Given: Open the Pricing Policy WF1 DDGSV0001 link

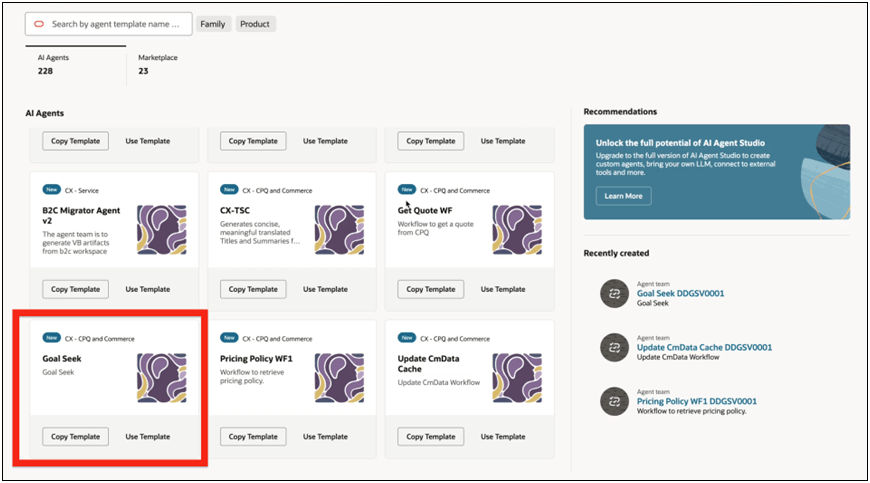Looking at the screenshot, I should point(696,401).
